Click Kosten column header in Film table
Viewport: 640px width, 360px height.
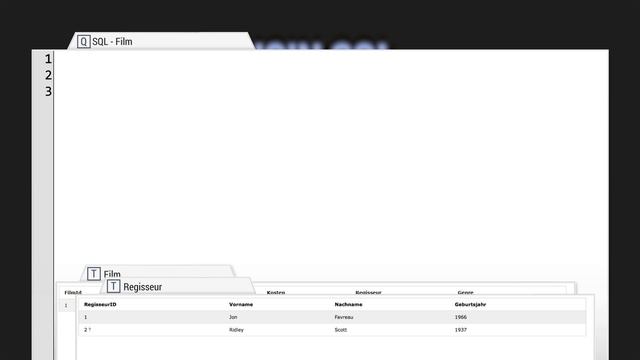(x=276, y=292)
